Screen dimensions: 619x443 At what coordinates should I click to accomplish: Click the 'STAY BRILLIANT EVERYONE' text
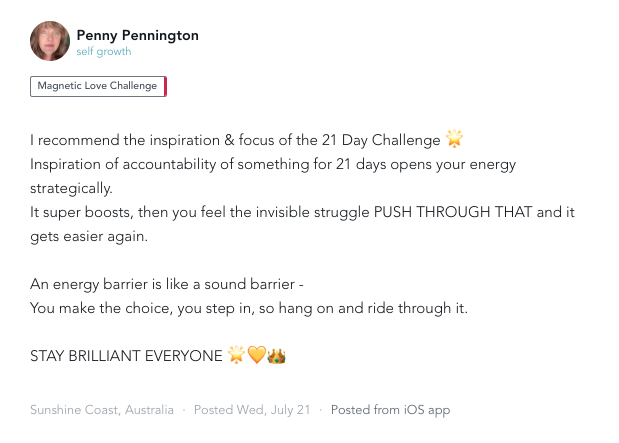tap(126, 356)
